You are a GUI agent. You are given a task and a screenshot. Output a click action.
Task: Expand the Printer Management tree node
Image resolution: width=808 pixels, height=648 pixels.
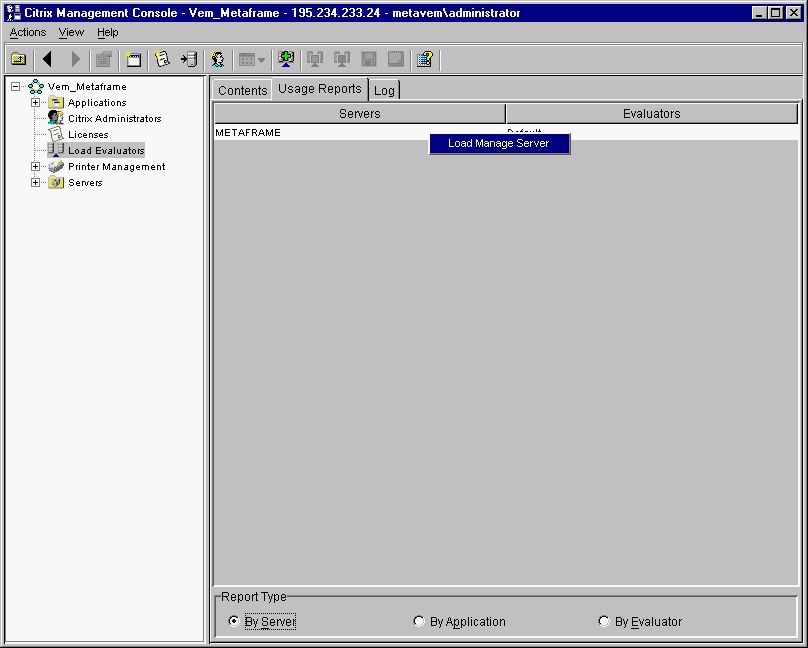click(36, 166)
